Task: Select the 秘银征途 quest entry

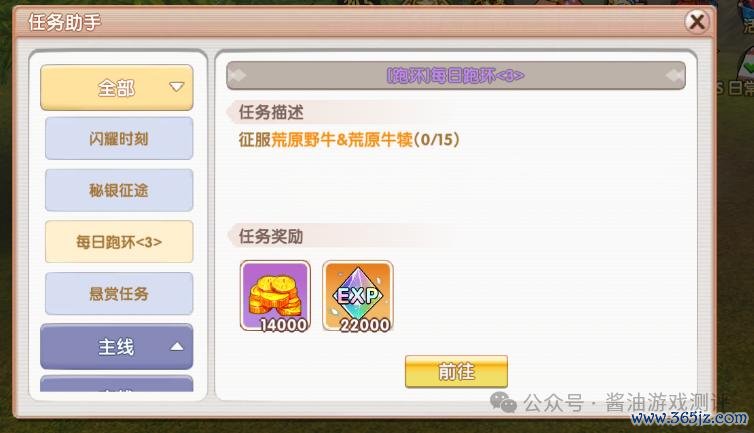Action: 119,190
